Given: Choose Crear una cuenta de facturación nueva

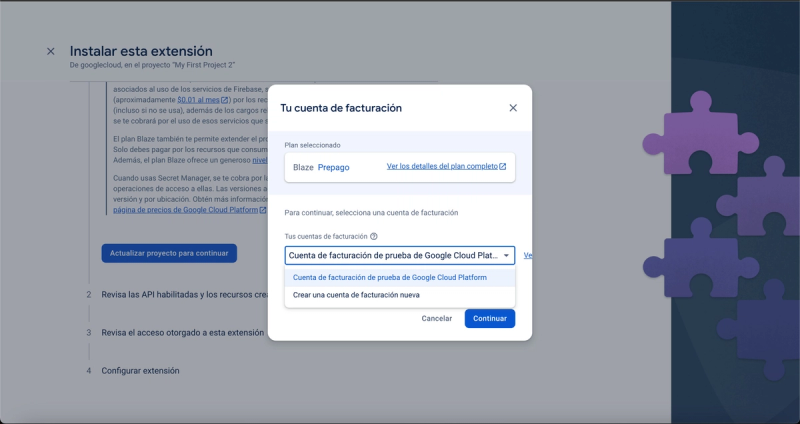Looking at the screenshot, I should coord(399,295).
